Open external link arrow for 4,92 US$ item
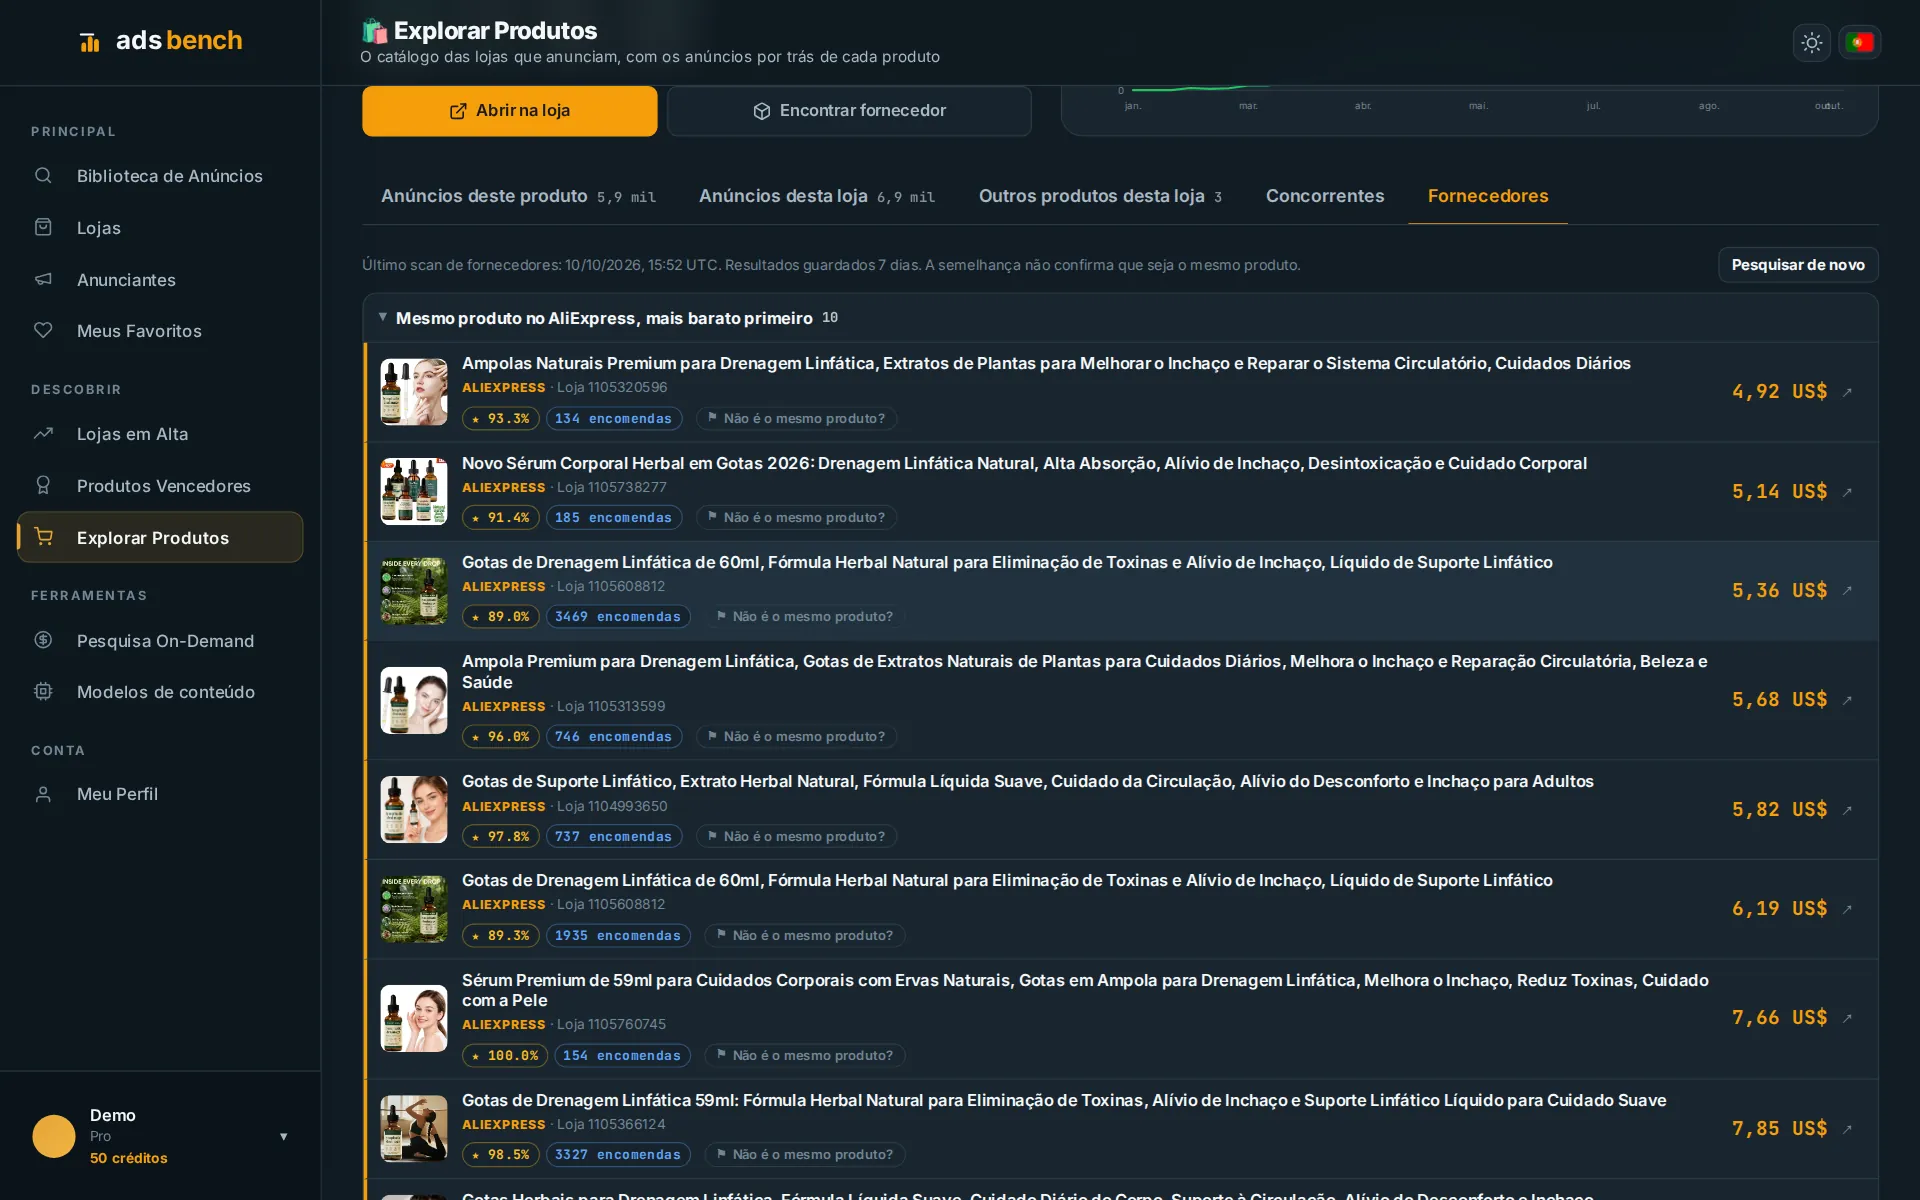This screenshot has height=1200, width=1920. click(x=1847, y=392)
